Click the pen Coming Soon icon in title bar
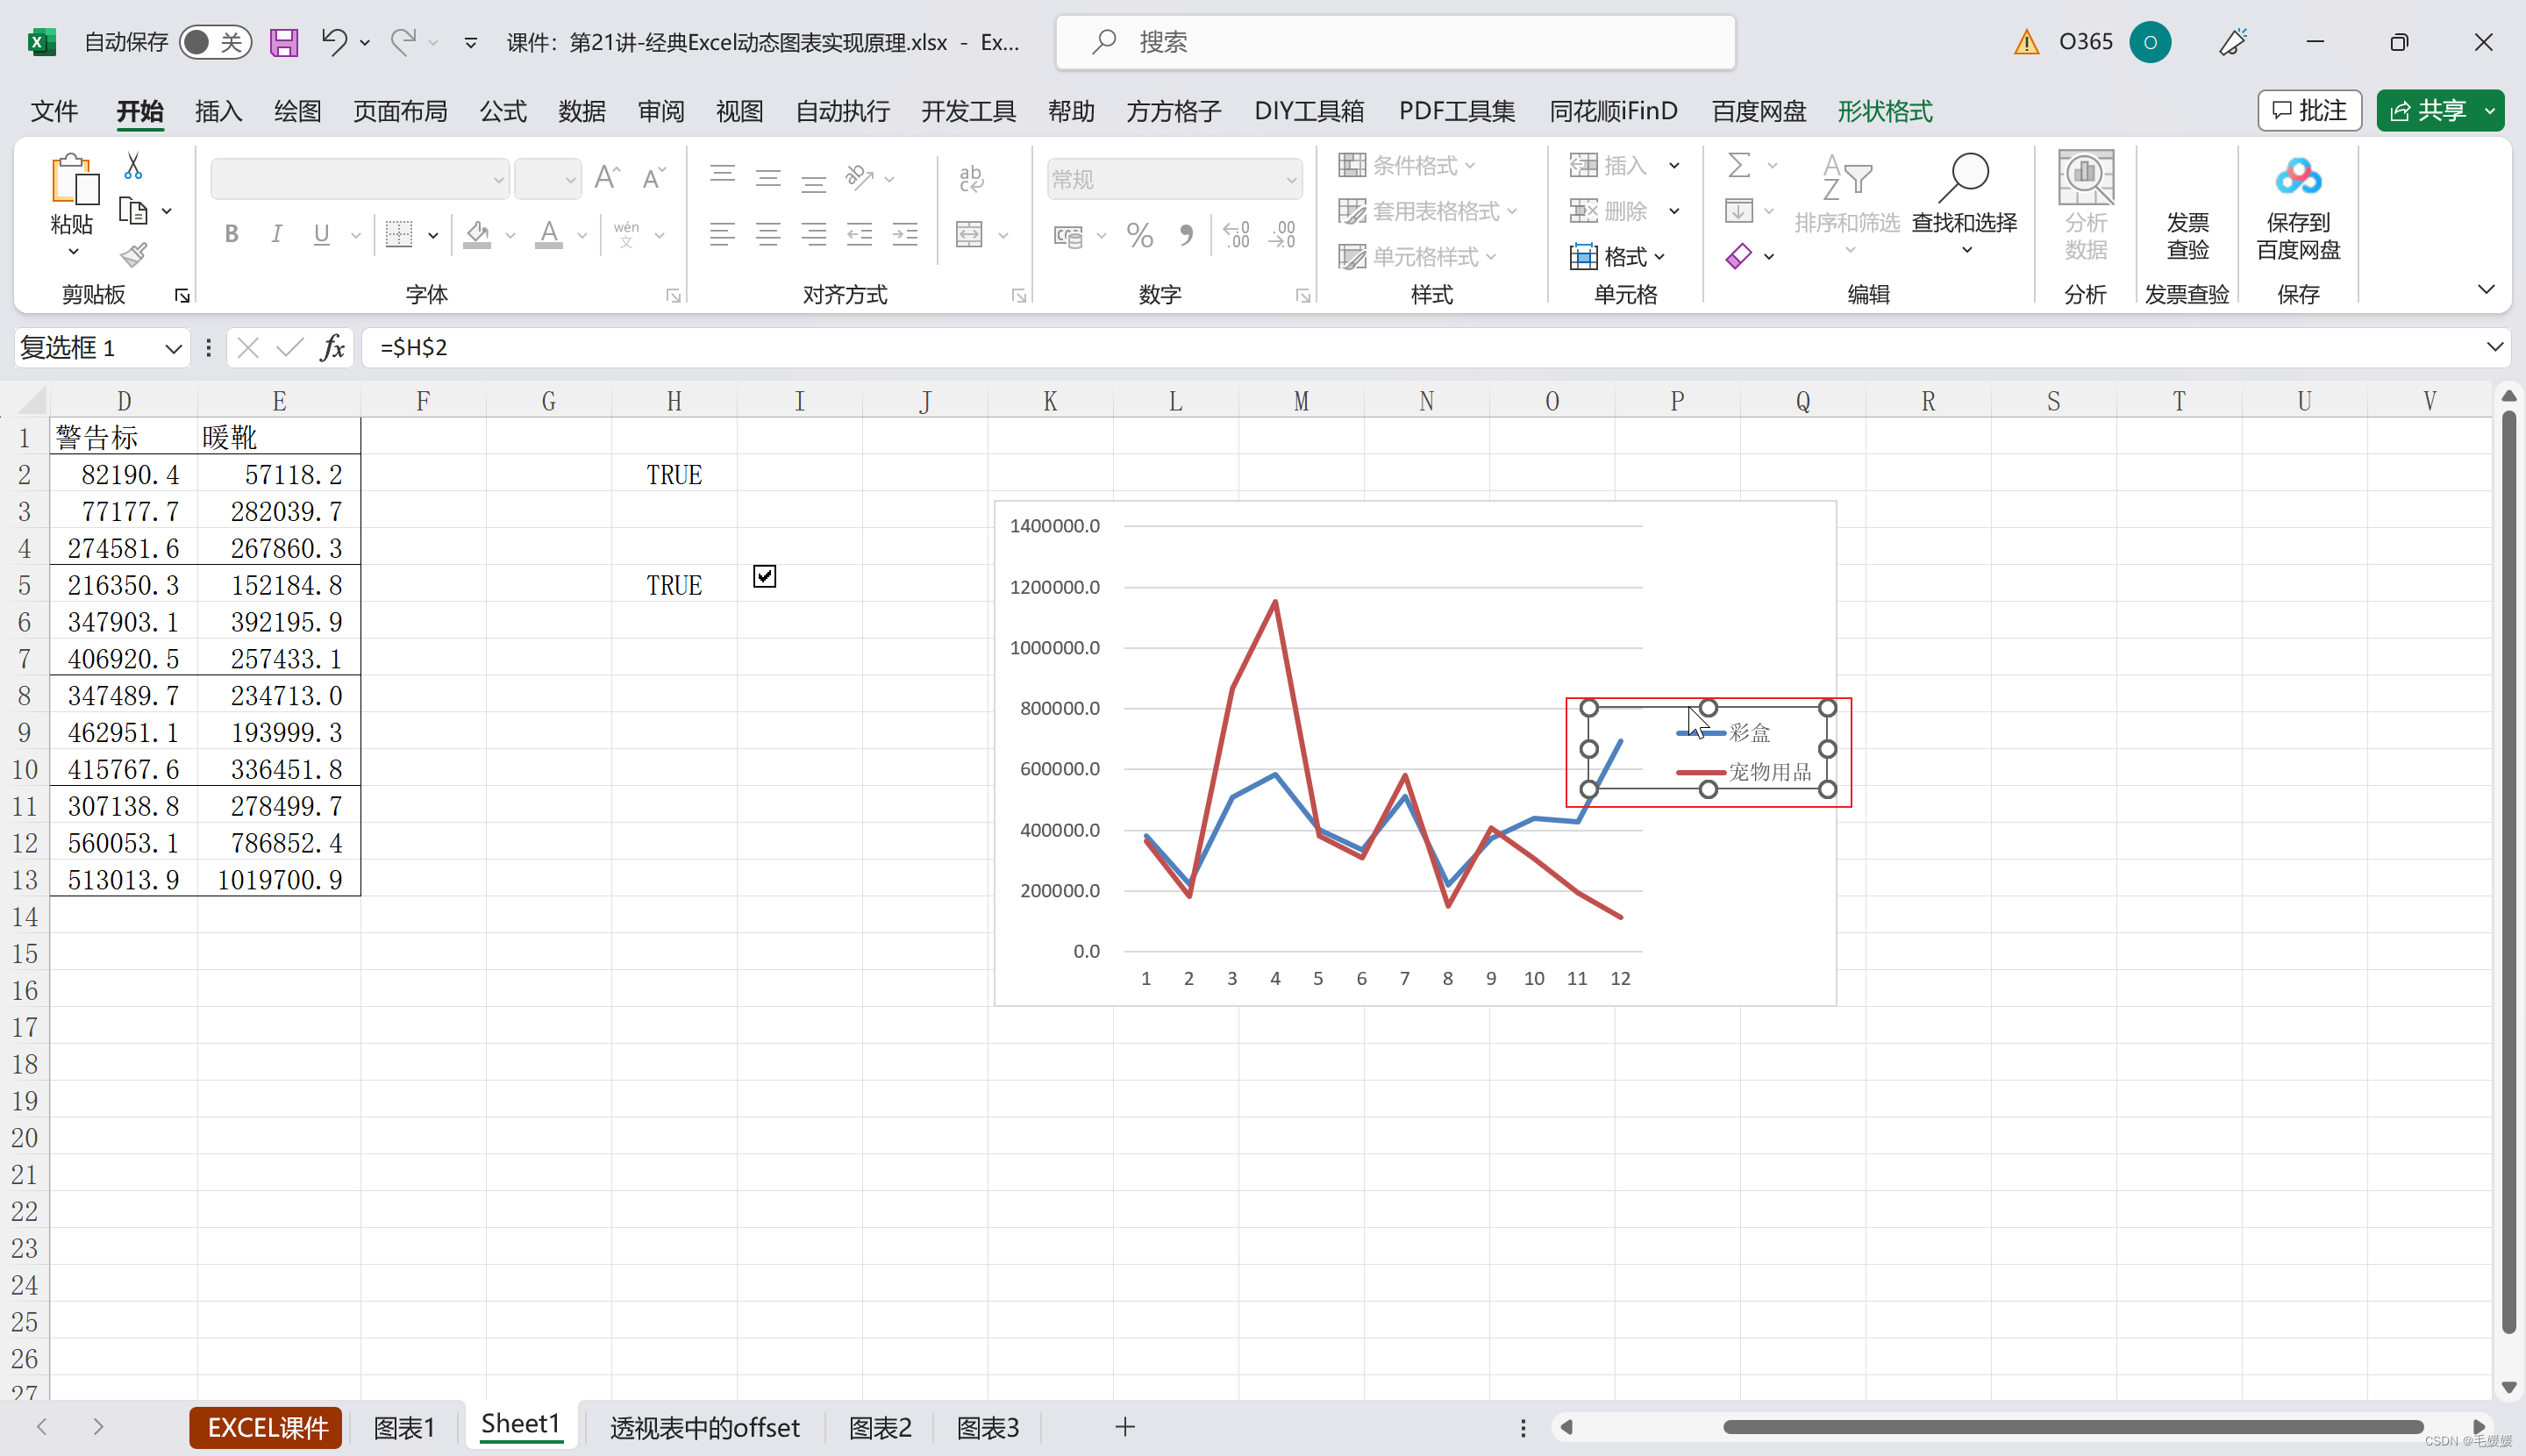The image size is (2526, 1456). tap(2232, 42)
